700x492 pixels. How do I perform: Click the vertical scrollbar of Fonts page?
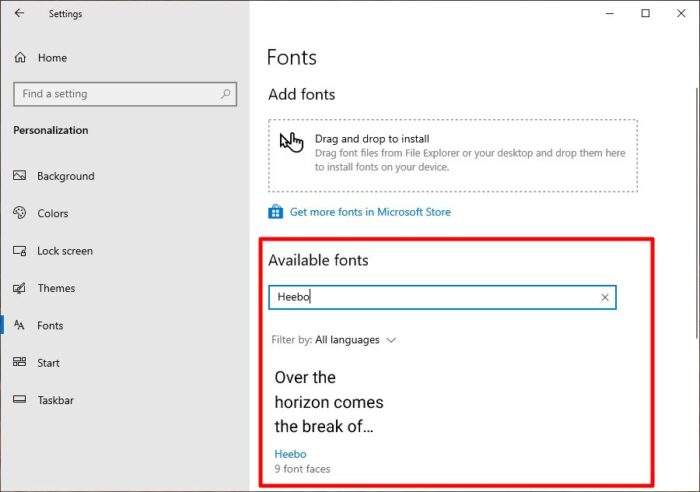click(x=697, y=213)
